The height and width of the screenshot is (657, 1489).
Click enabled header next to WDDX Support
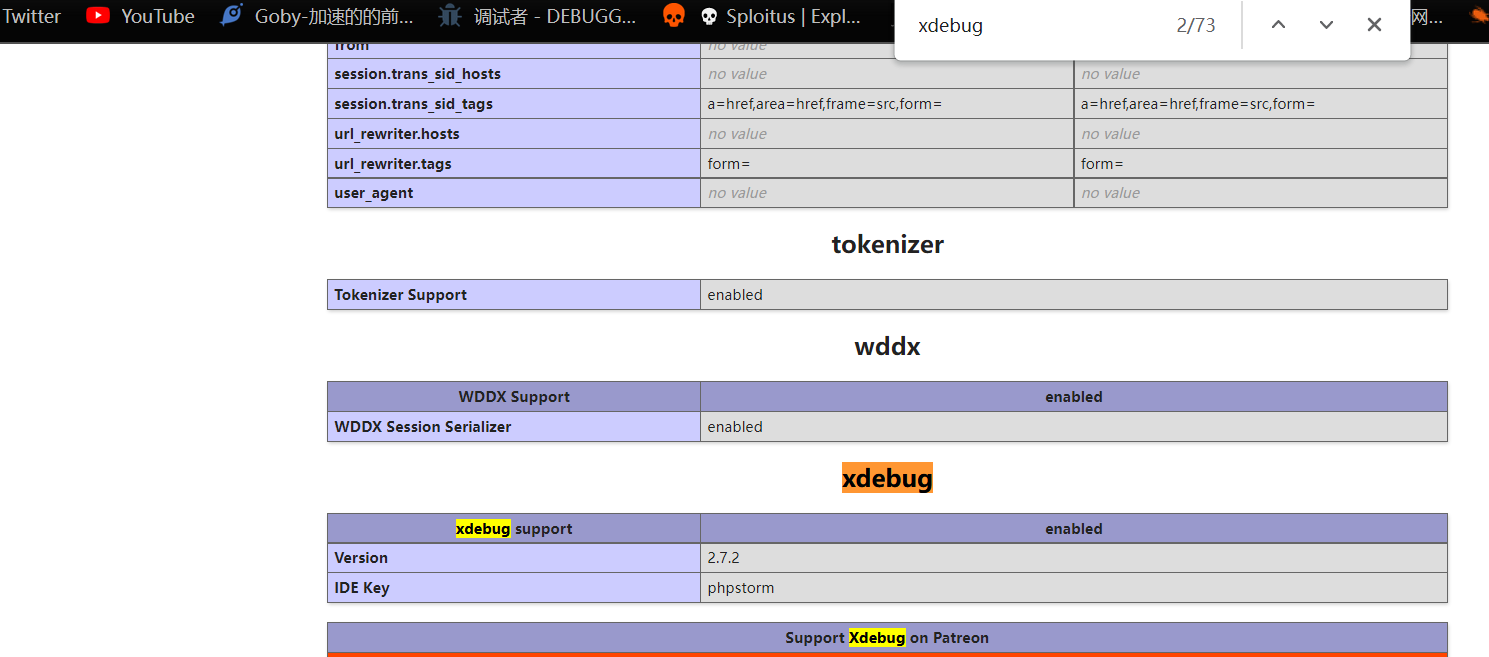click(1074, 397)
